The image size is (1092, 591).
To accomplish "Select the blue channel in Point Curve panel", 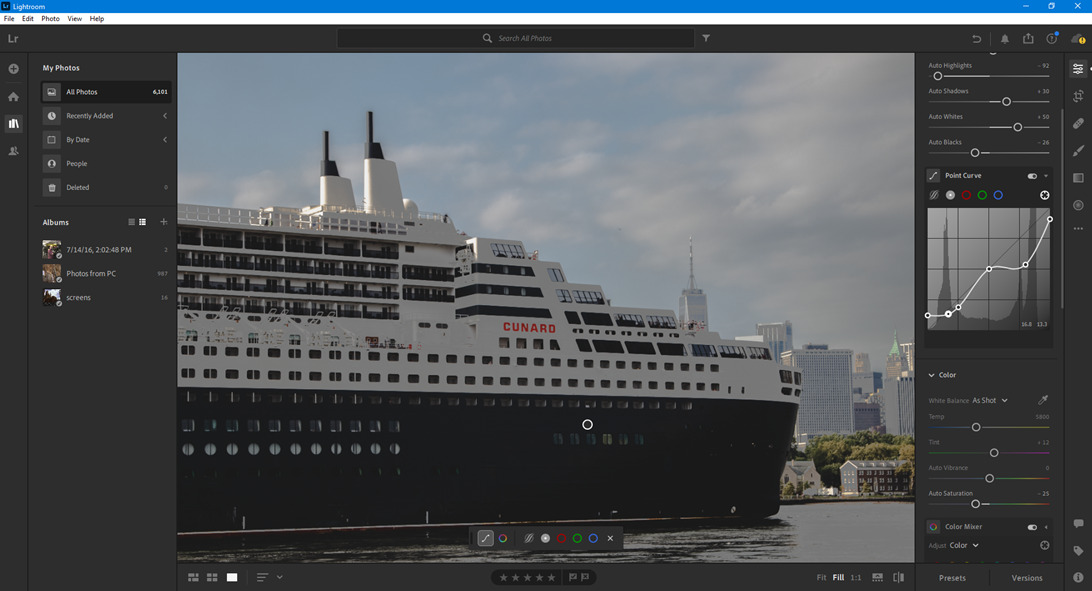I will point(998,196).
